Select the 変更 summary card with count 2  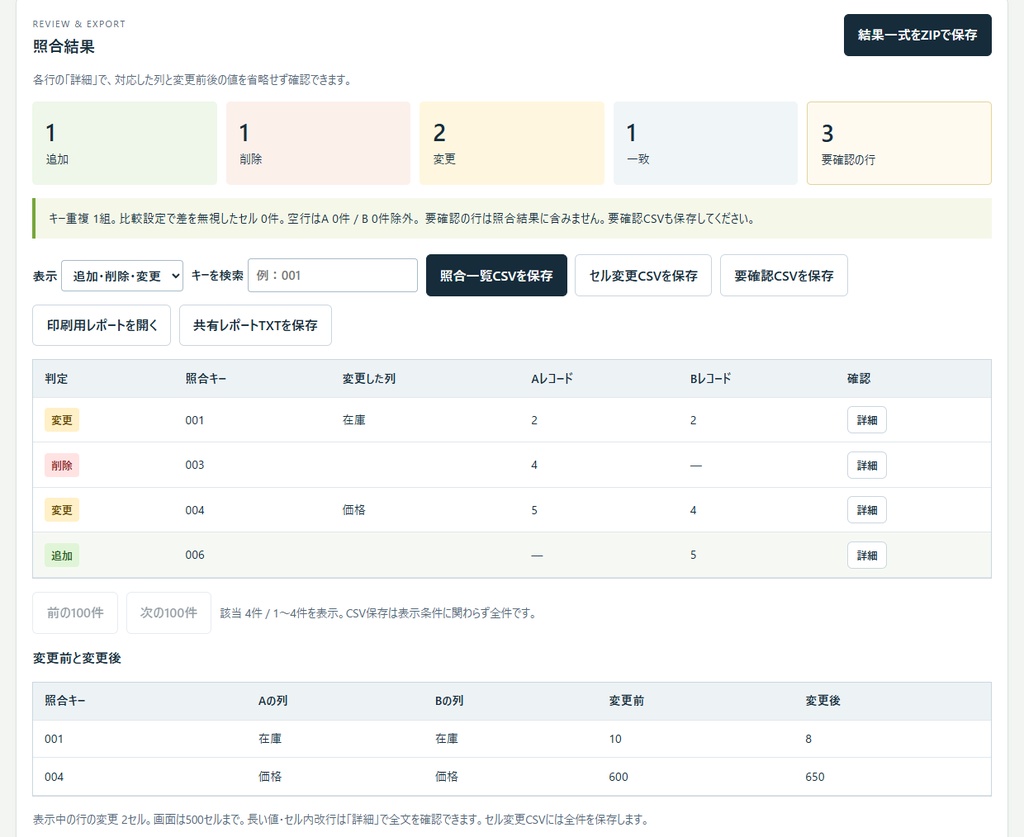pyautogui.click(x=512, y=143)
